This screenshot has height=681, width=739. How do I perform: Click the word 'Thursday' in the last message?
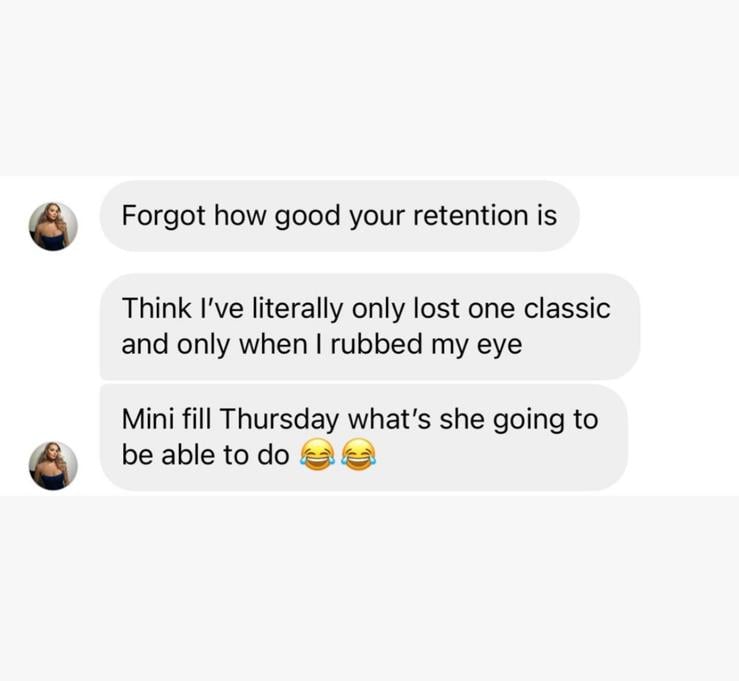click(x=279, y=420)
